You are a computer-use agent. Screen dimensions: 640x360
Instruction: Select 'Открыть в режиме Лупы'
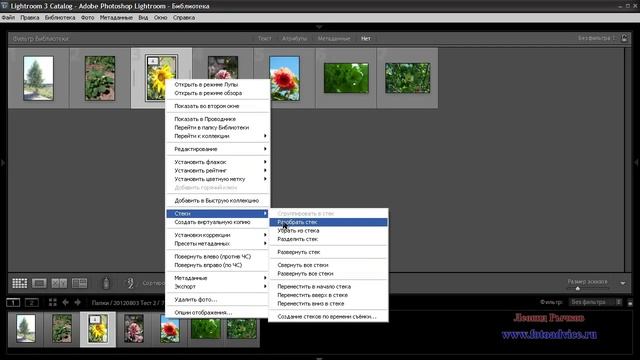218,84
